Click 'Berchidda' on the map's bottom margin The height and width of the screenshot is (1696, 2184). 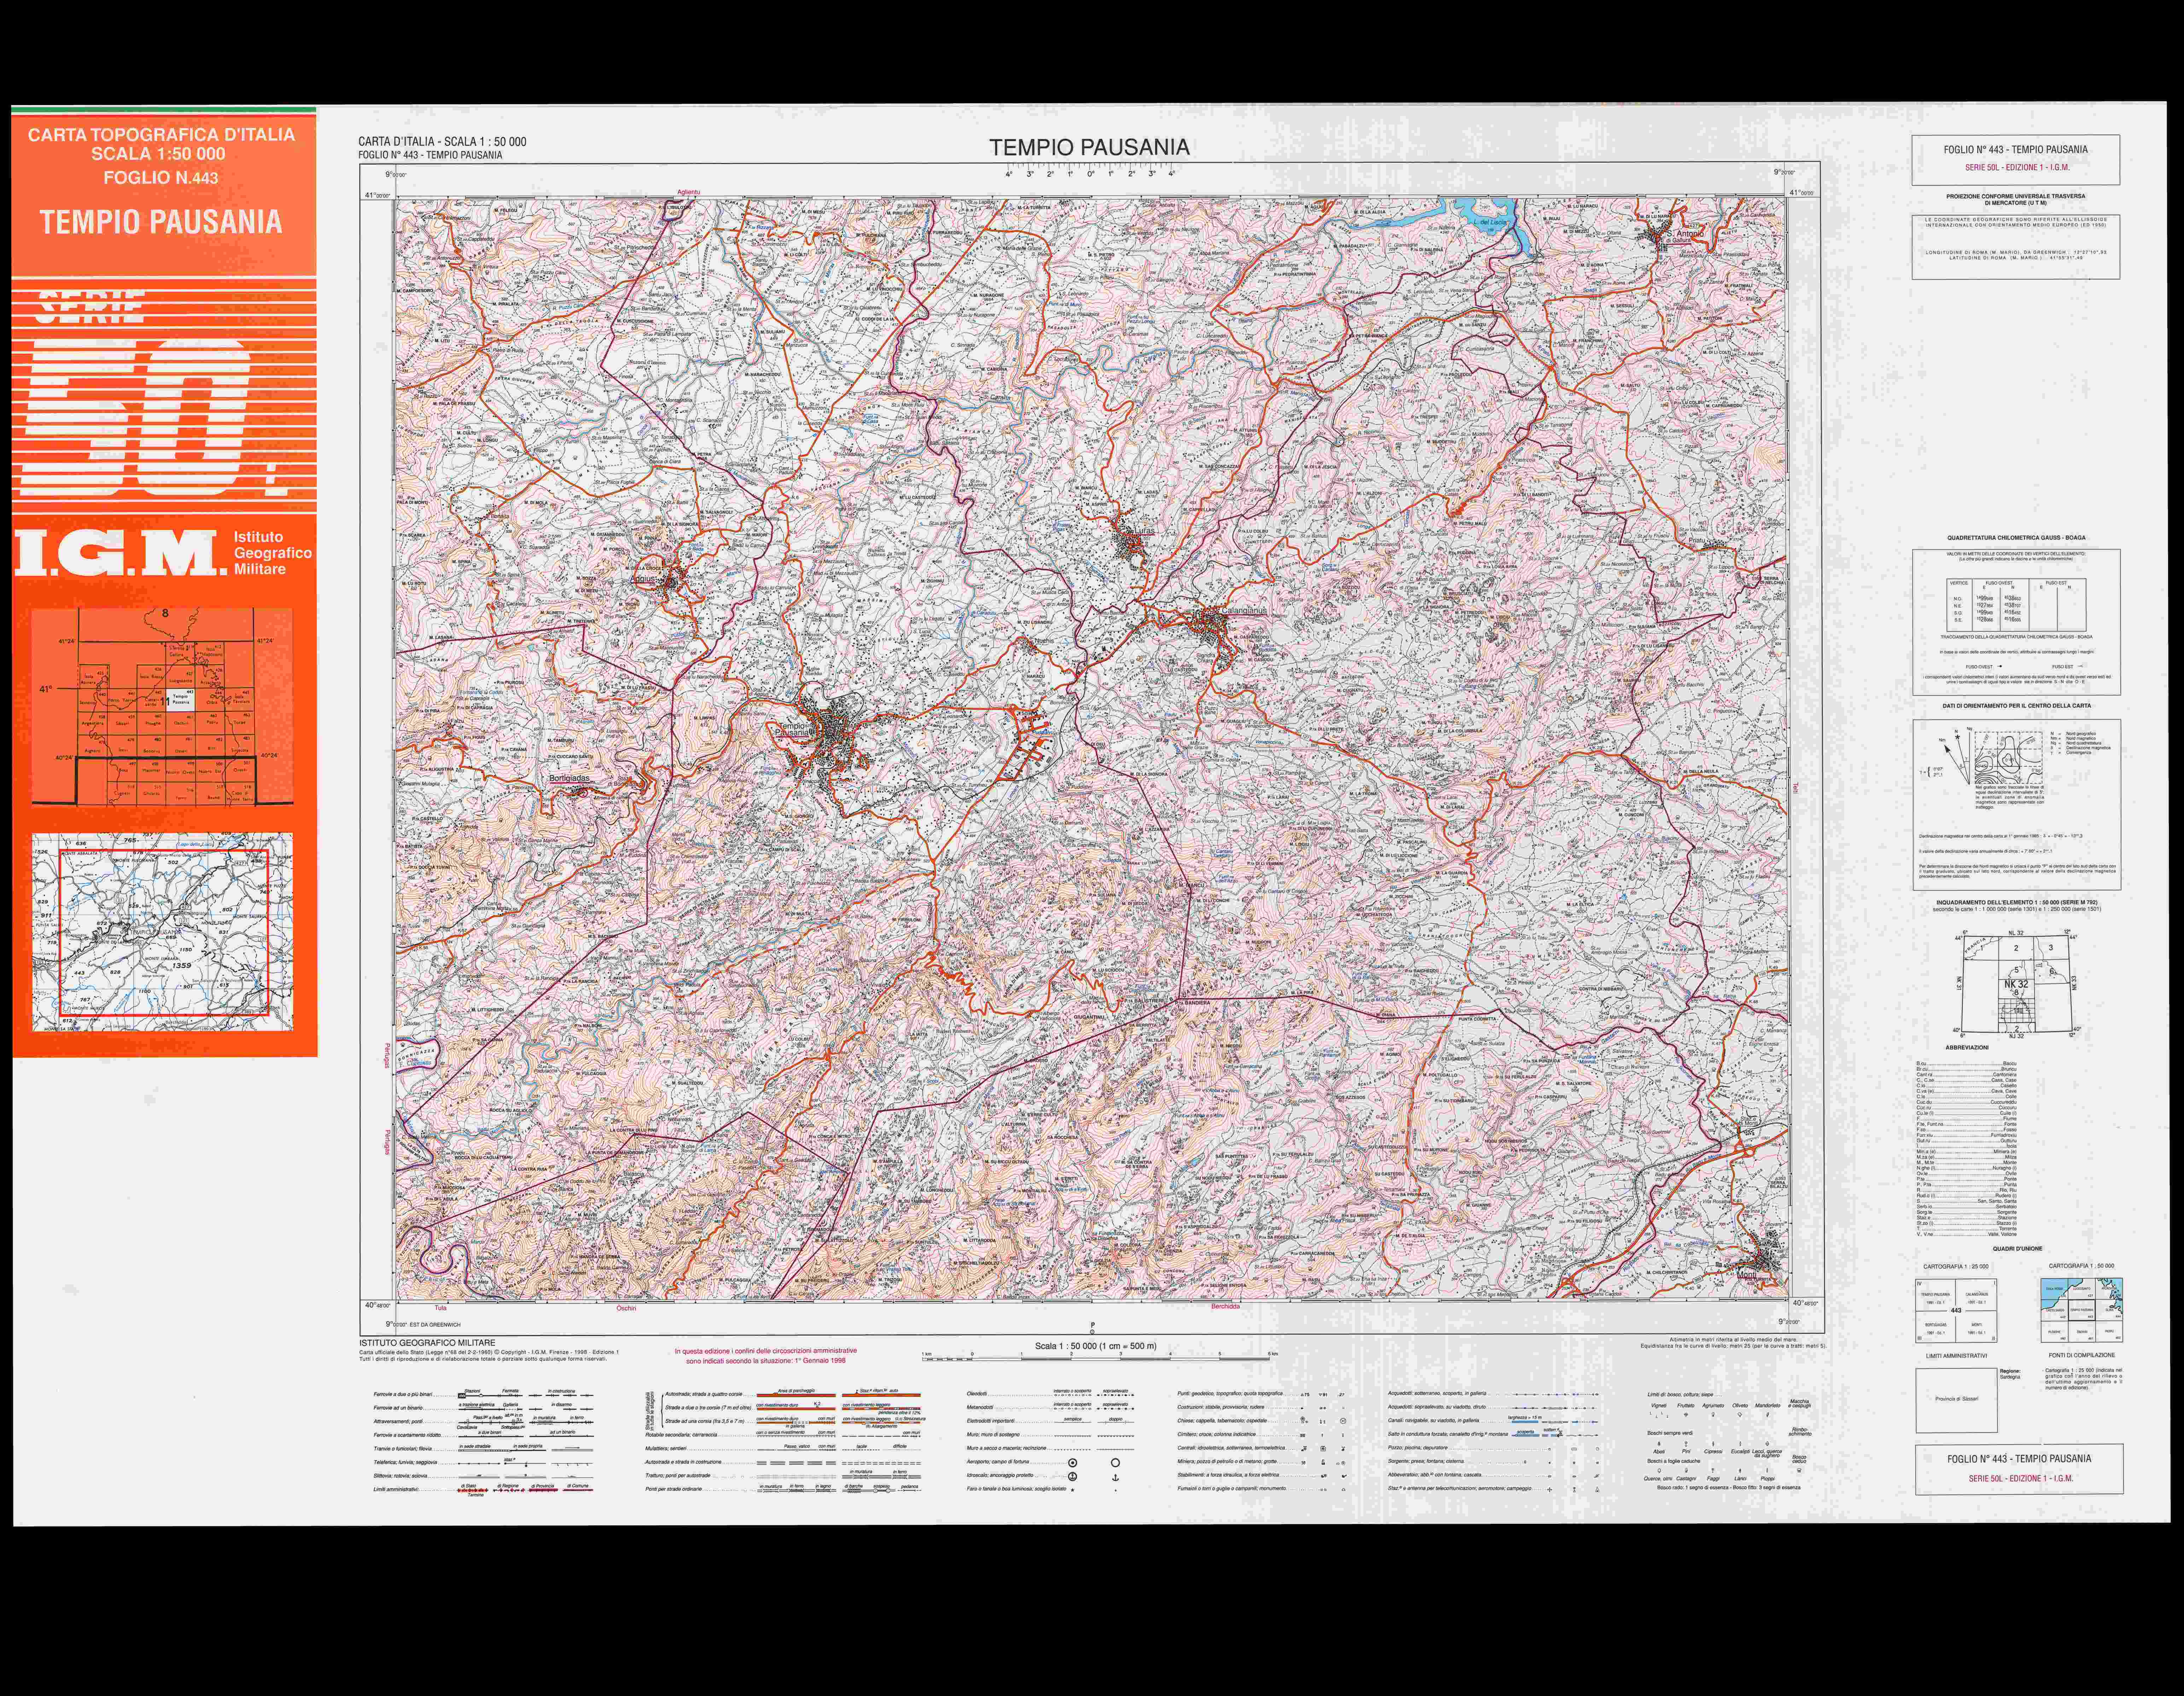[x=1225, y=1307]
